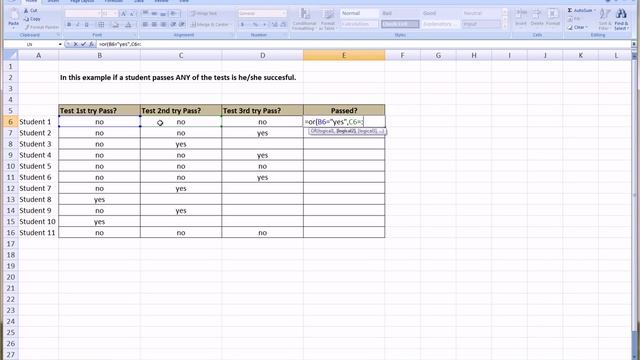Set Top Align for the cell
The image size is (640, 360).
click(x=145, y=13)
